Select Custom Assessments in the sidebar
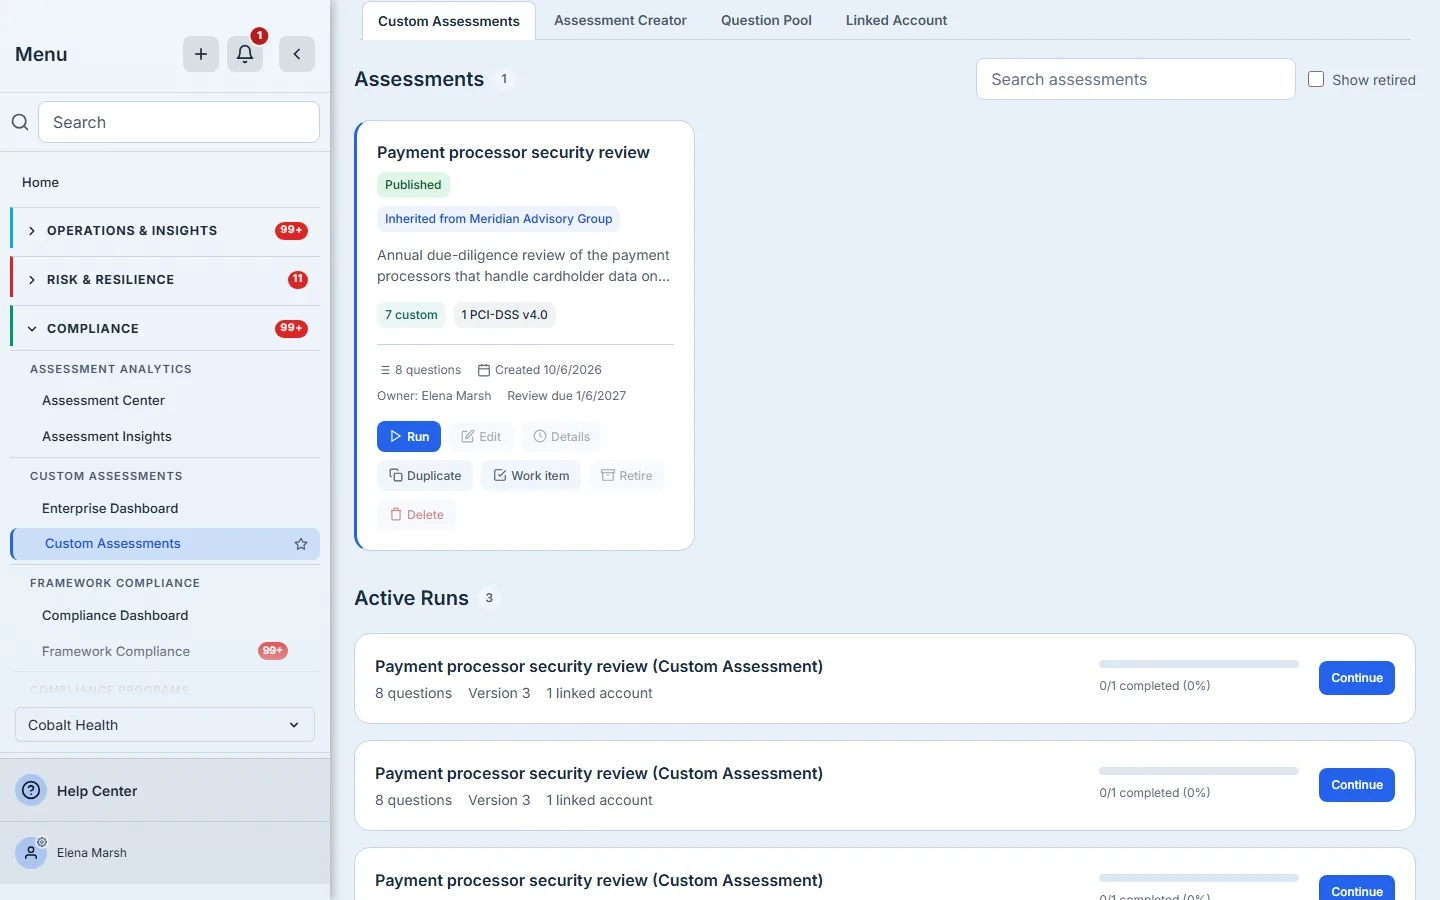Image resolution: width=1440 pixels, height=900 pixels. (165, 544)
